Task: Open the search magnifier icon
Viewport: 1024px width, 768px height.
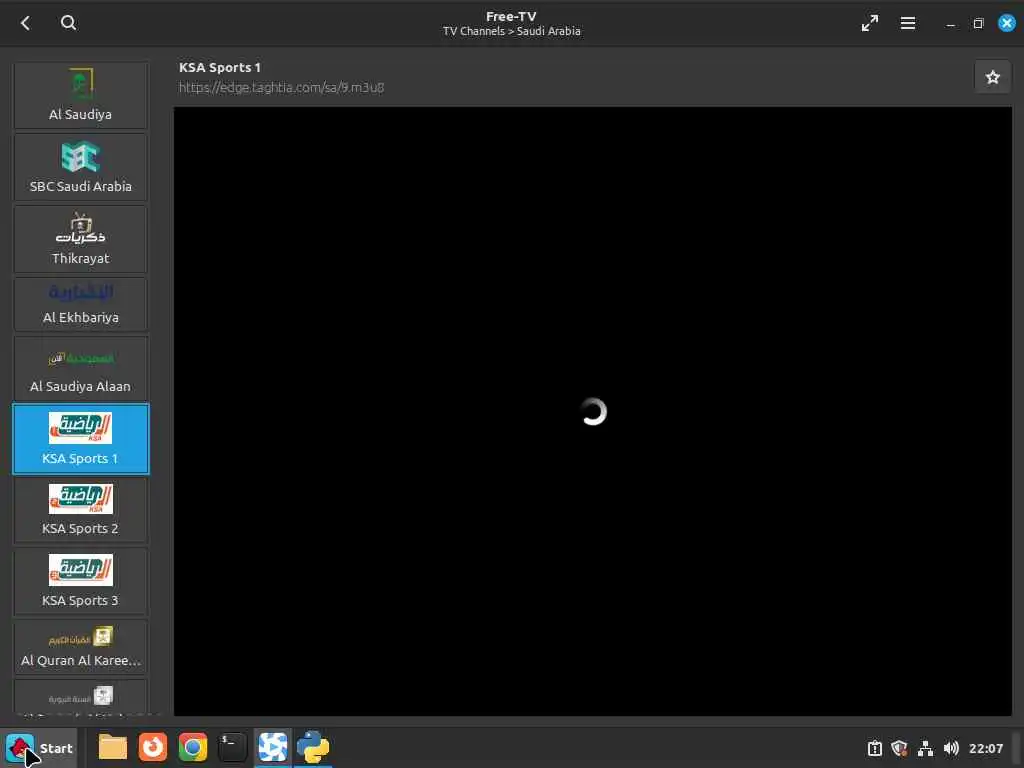Action: [x=68, y=23]
